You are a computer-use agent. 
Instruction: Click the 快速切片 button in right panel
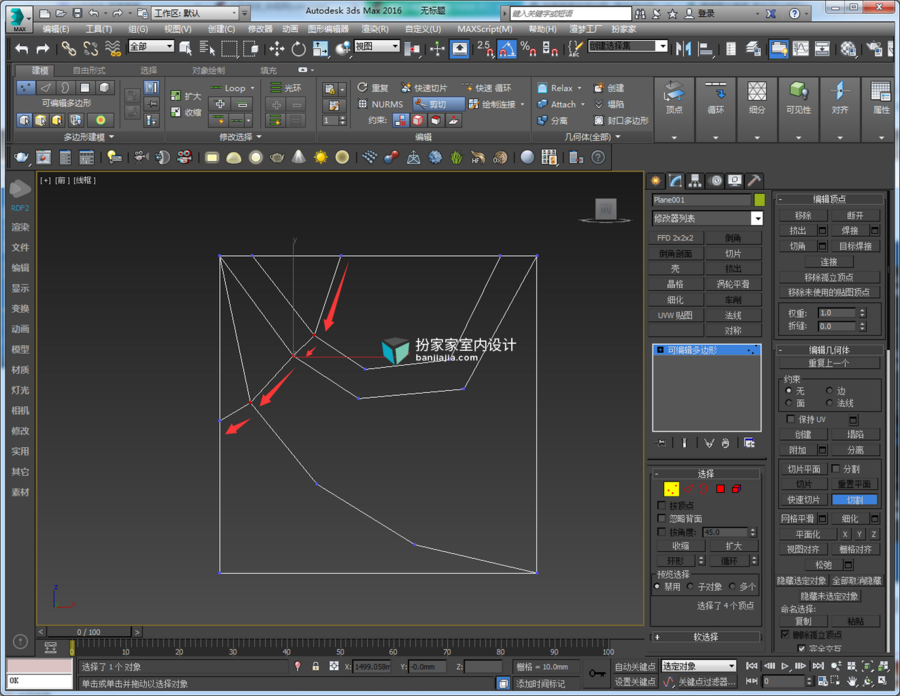pos(803,500)
